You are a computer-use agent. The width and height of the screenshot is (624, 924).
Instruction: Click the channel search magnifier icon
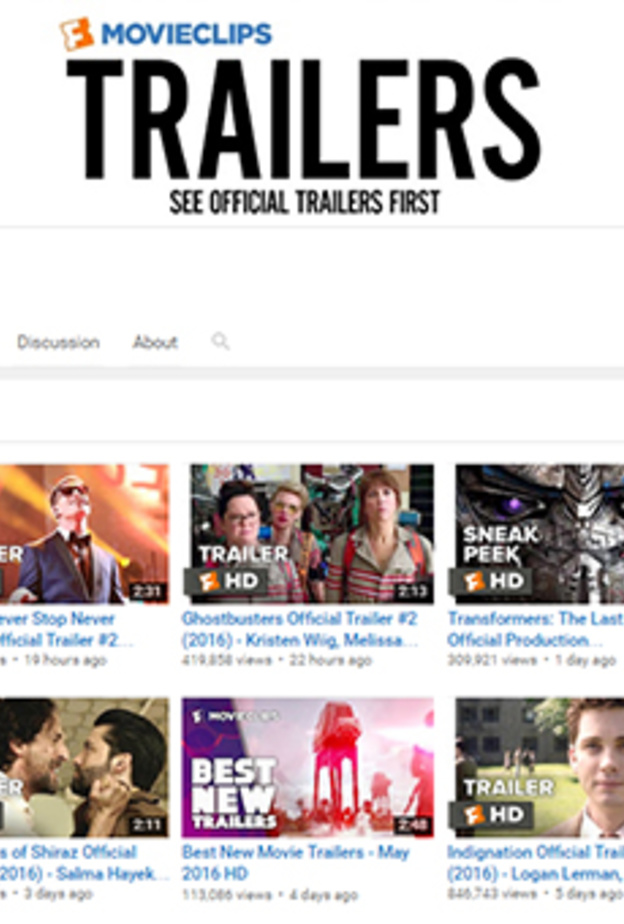click(x=220, y=341)
